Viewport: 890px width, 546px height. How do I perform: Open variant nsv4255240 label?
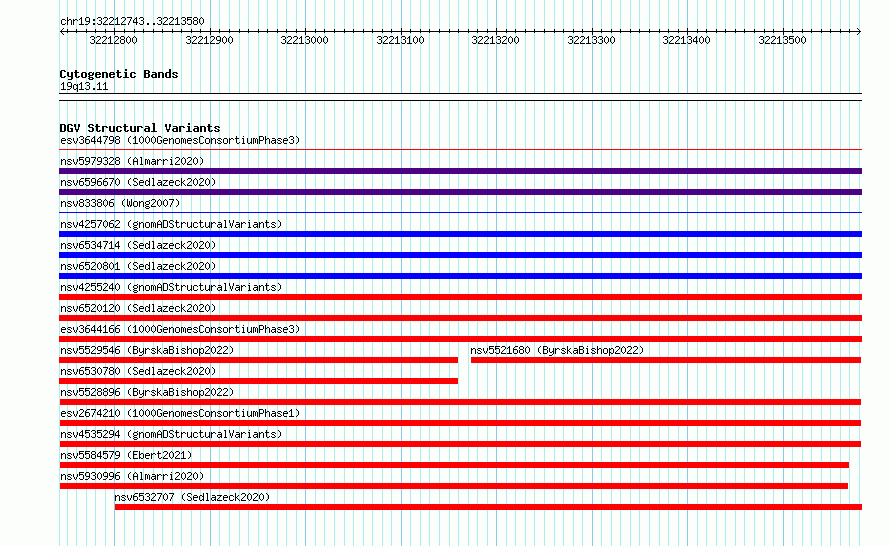(171, 287)
